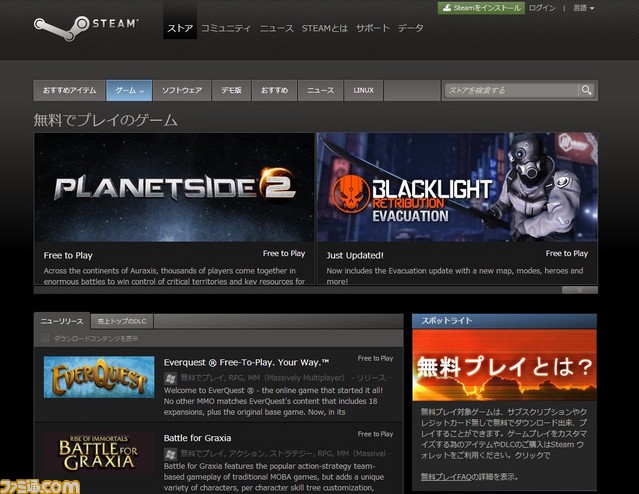Click Windows icon under Everquest title

[x=170, y=379]
